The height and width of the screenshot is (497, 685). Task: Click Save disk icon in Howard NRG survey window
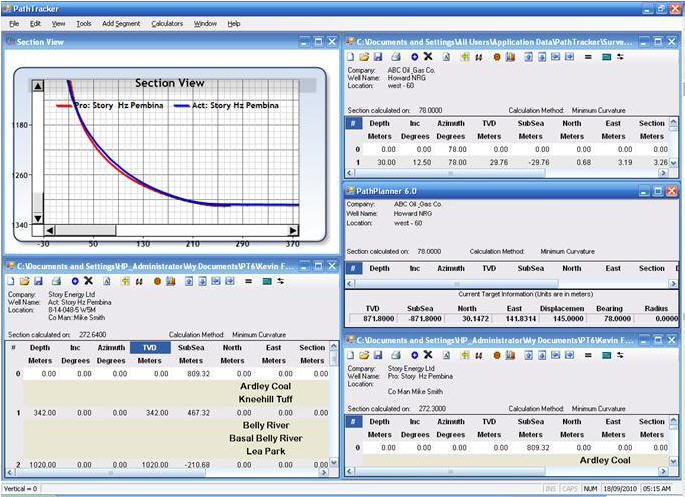[x=378, y=57]
